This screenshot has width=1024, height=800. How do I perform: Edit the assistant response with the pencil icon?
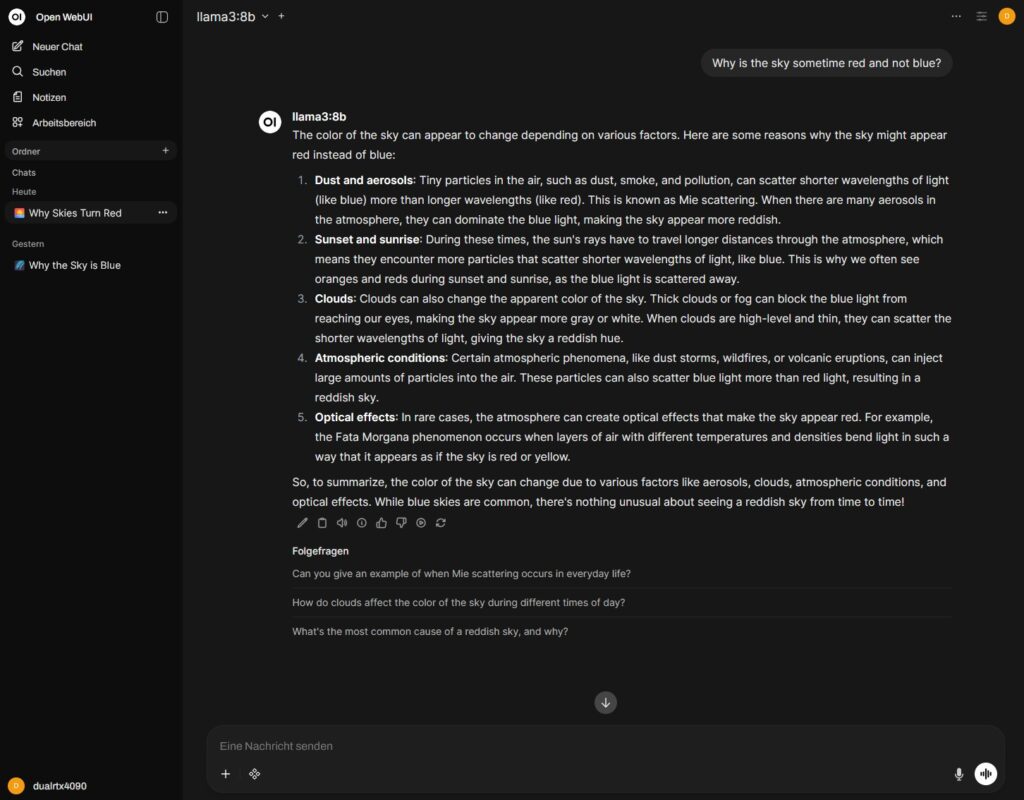coord(302,522)
